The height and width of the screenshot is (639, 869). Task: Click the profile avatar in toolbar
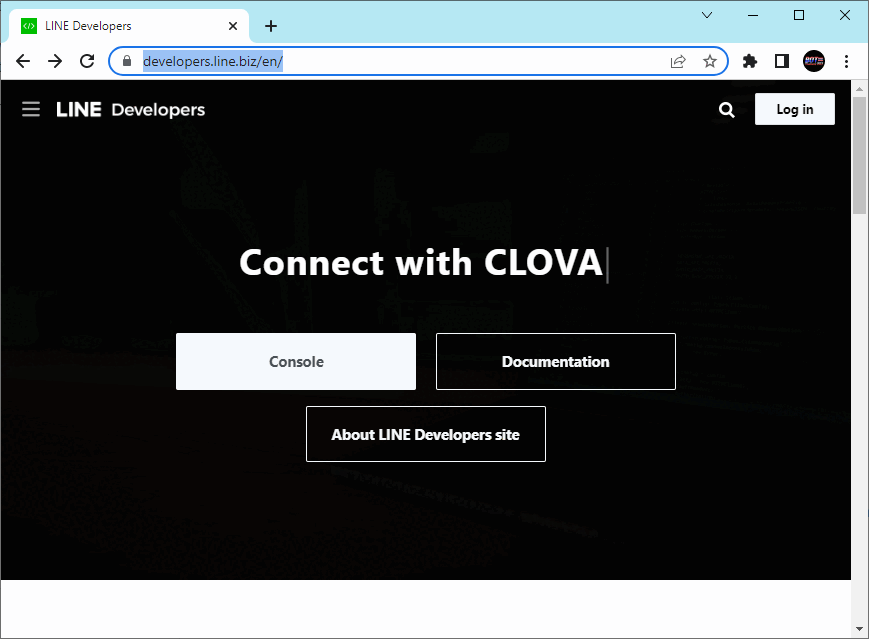click(x=814, y=61)
